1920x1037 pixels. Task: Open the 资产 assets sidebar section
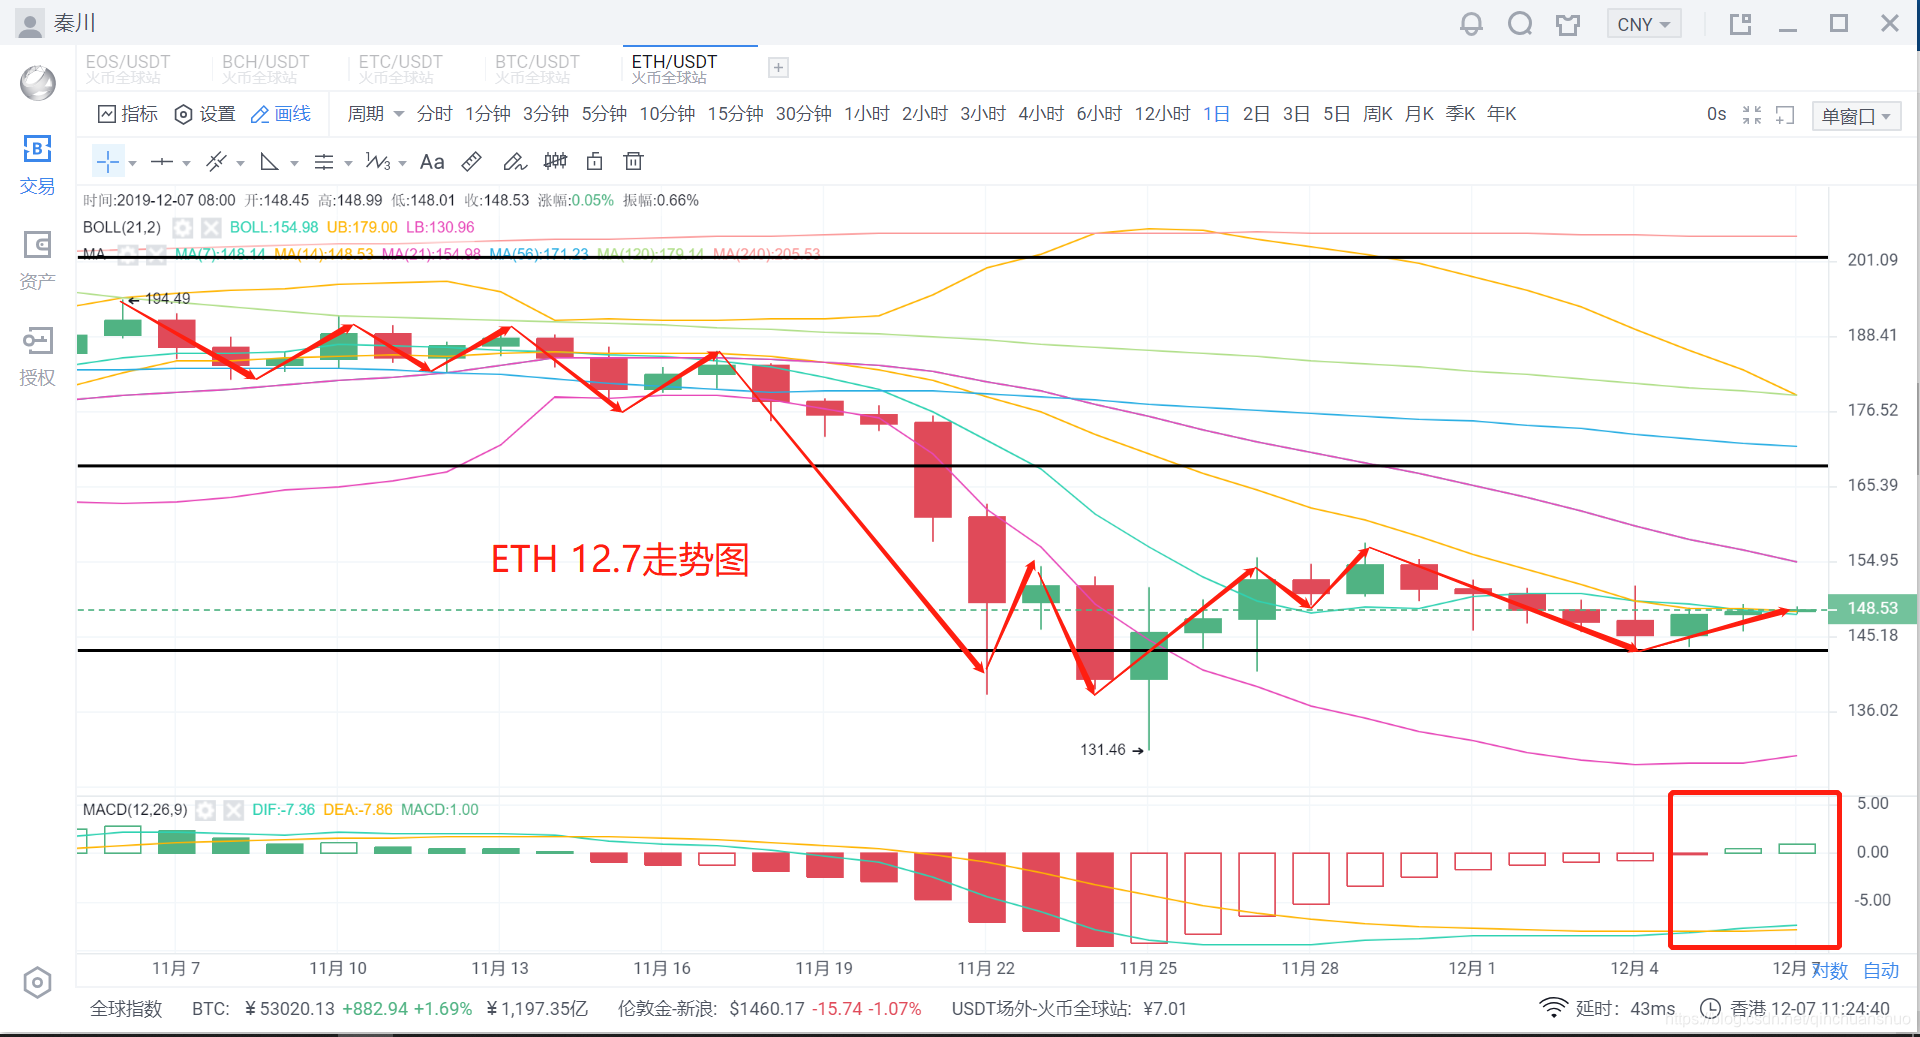(37, 261)
